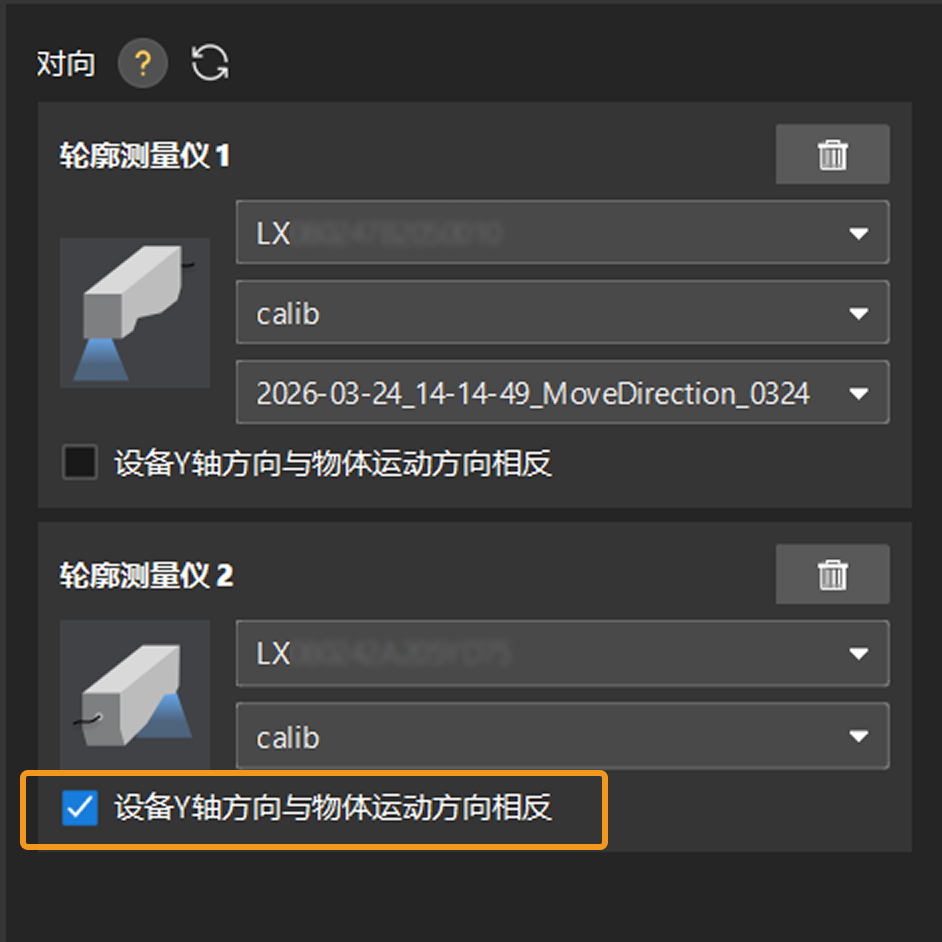Delete 轮廓测量仪 1 with the trash icon
942x942 pixels.
click(x=832, y=154)
